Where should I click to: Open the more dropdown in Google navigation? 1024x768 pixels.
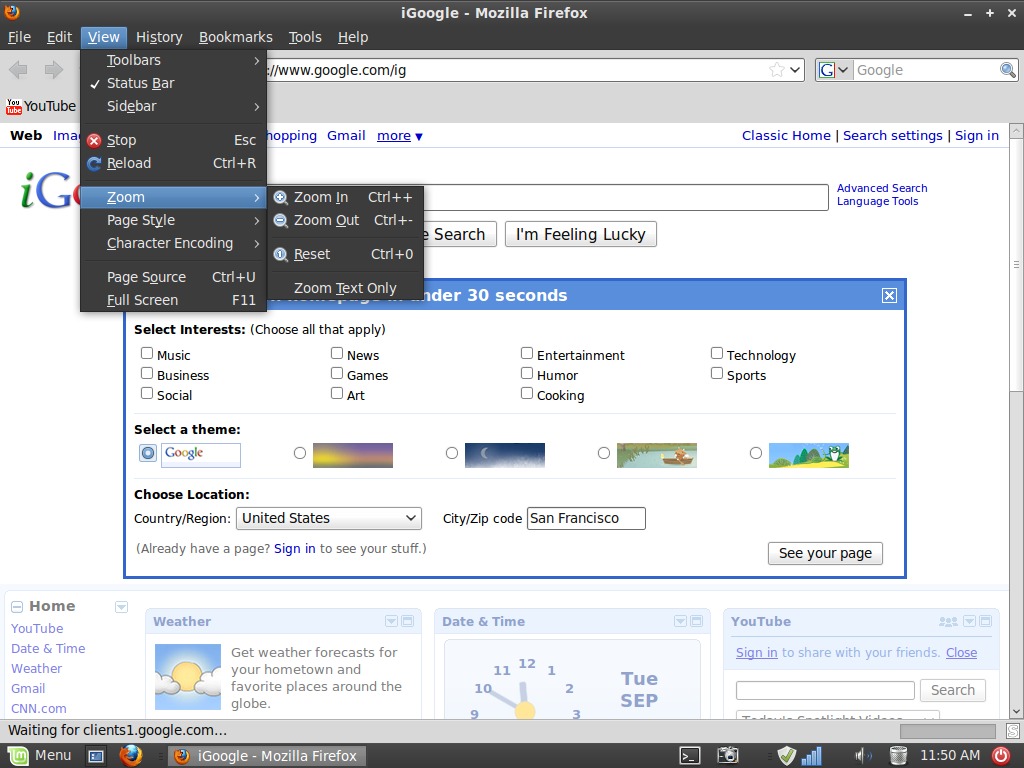click(400, 136)
